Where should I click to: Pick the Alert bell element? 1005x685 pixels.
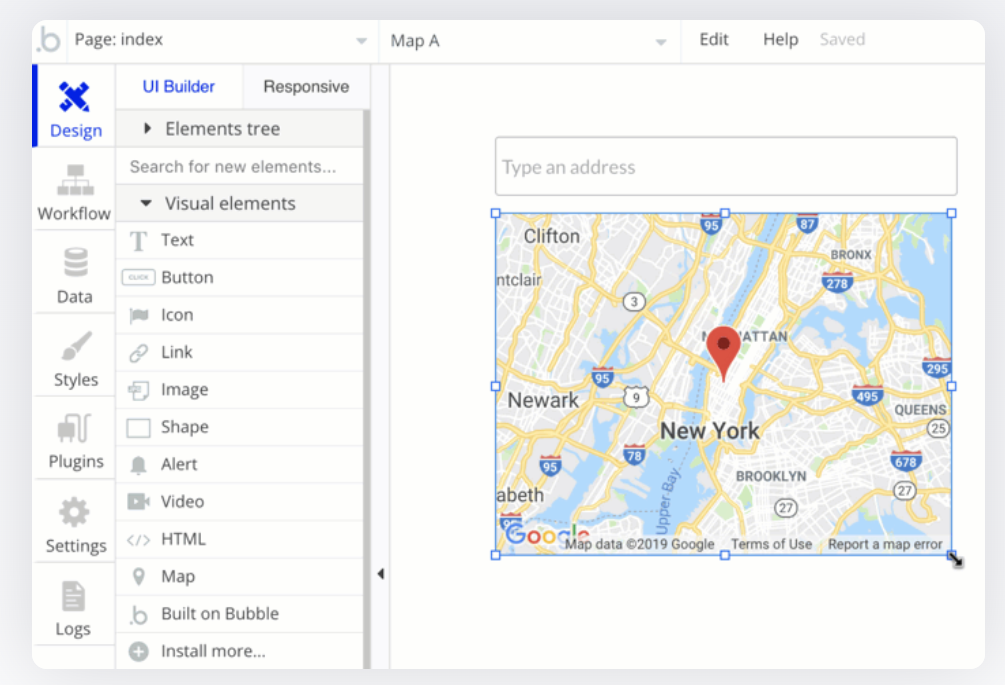(179, 464)
